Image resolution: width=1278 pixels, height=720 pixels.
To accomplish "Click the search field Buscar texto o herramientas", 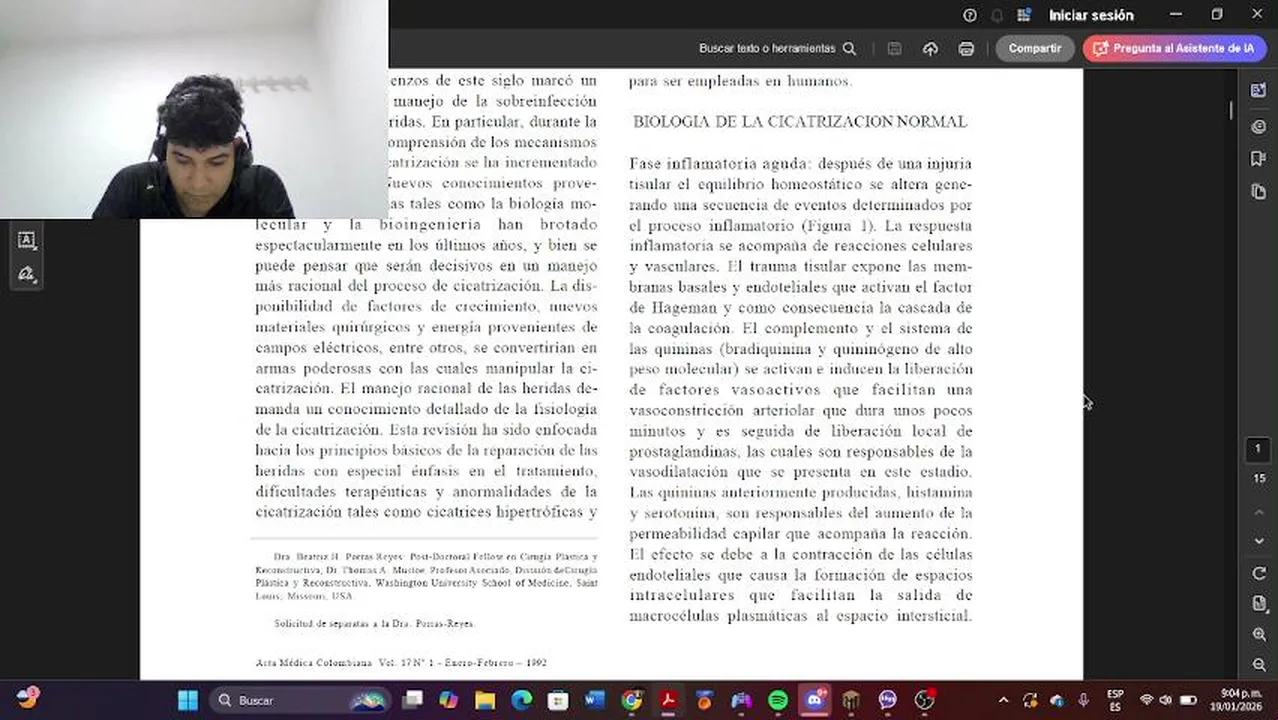I will pos(777,48).
